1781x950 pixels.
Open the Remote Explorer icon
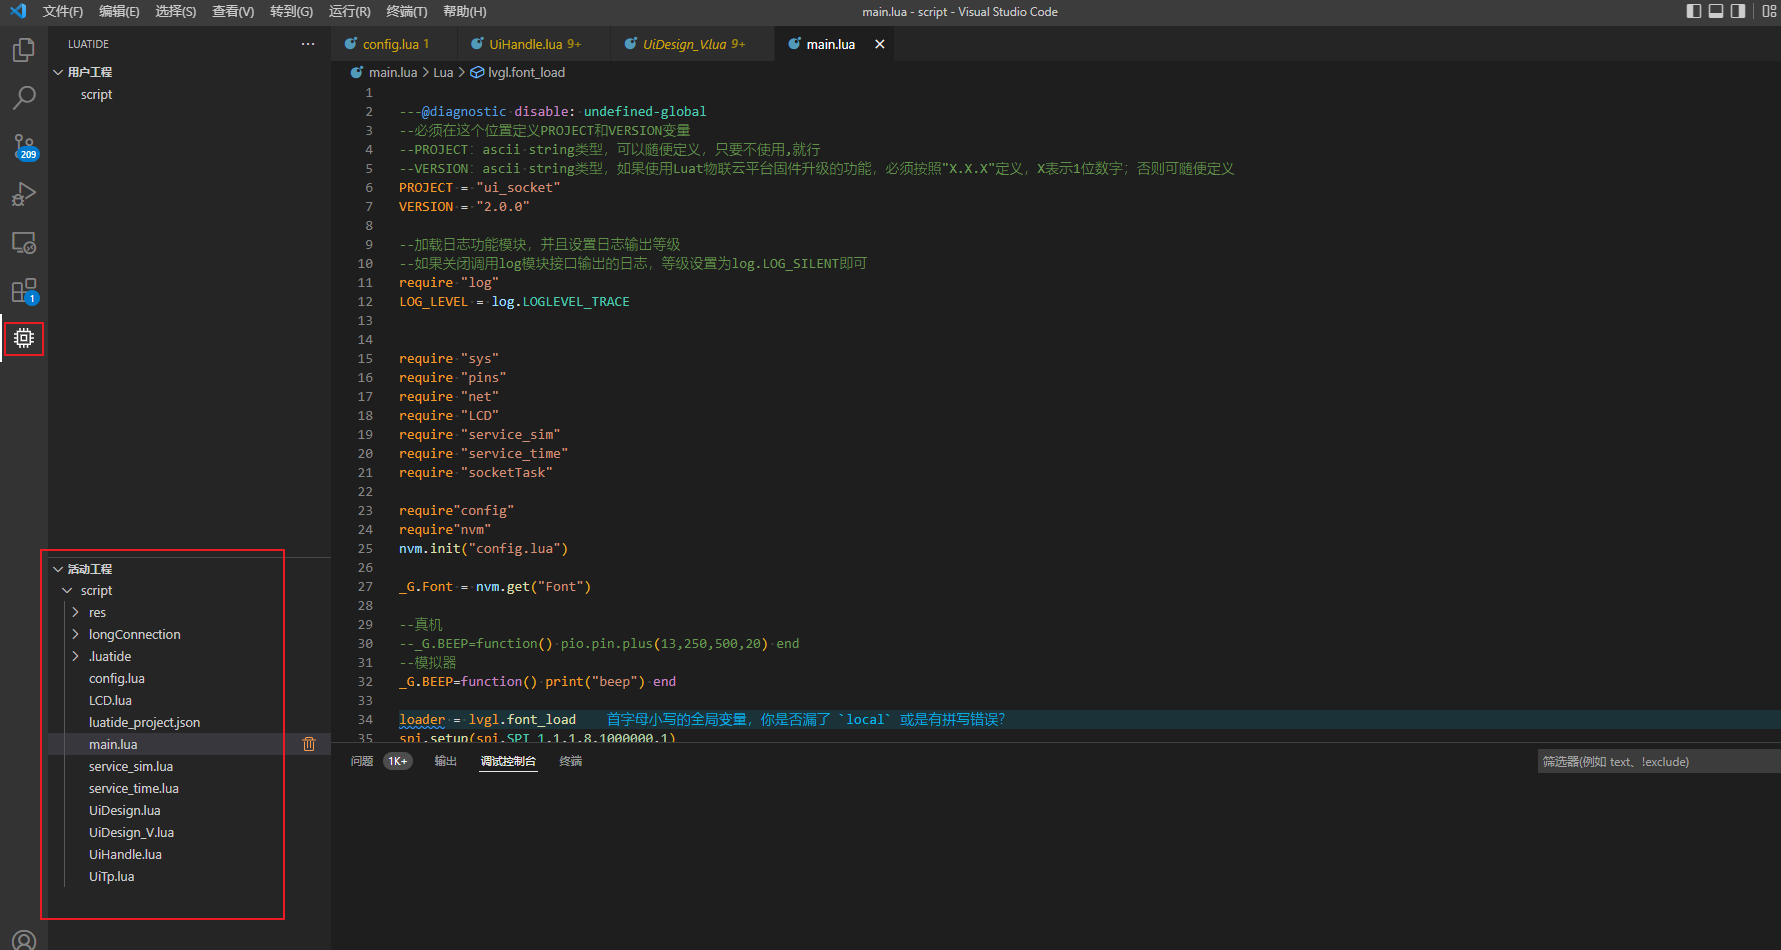(24, 243)
